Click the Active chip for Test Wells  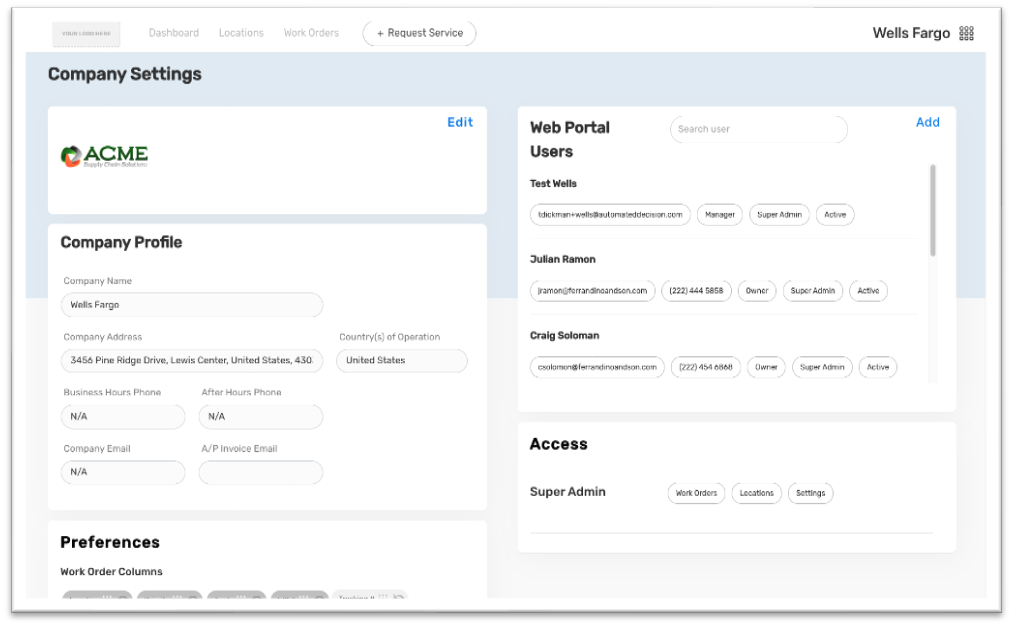pos(835,214)
